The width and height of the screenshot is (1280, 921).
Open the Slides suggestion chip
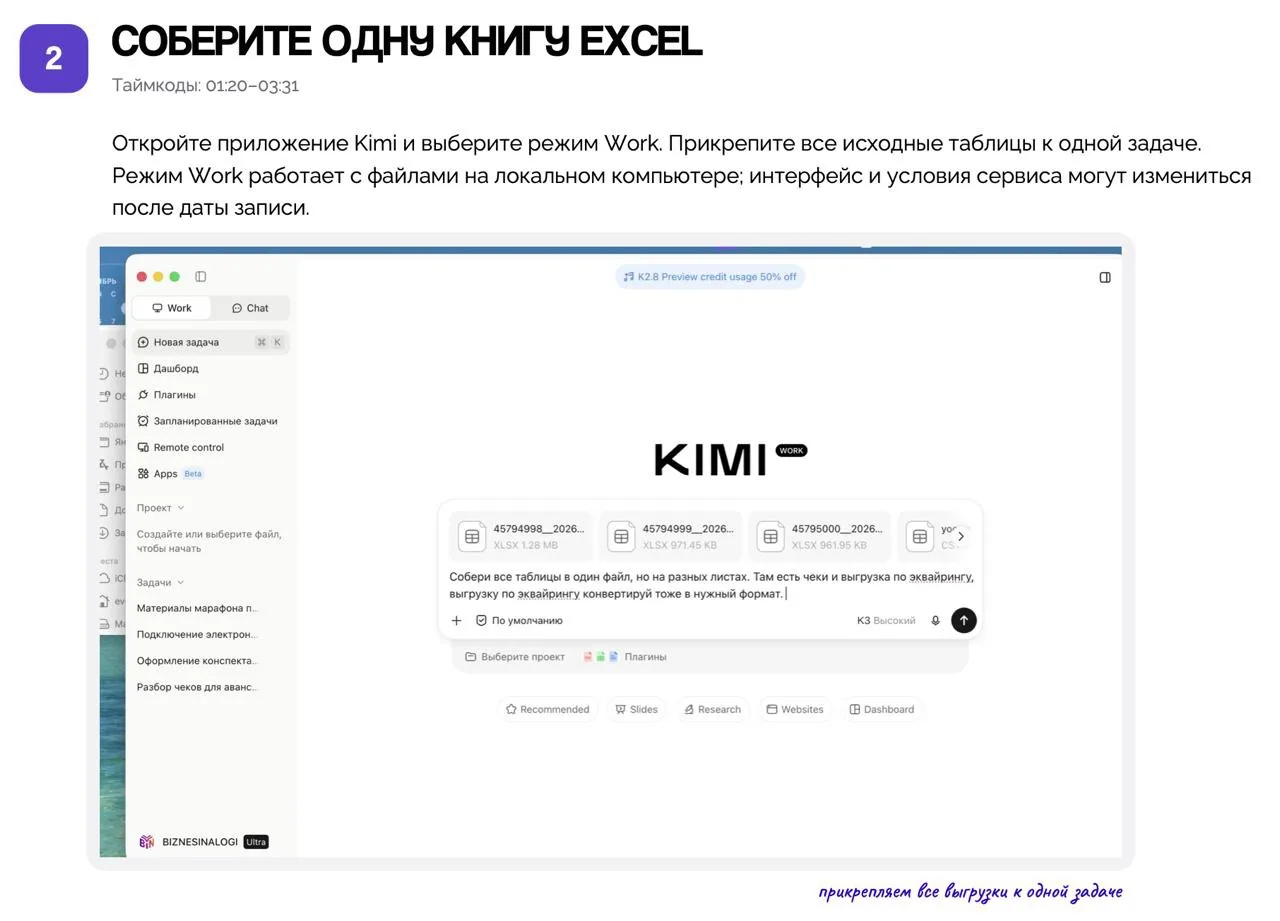[636, 710]
